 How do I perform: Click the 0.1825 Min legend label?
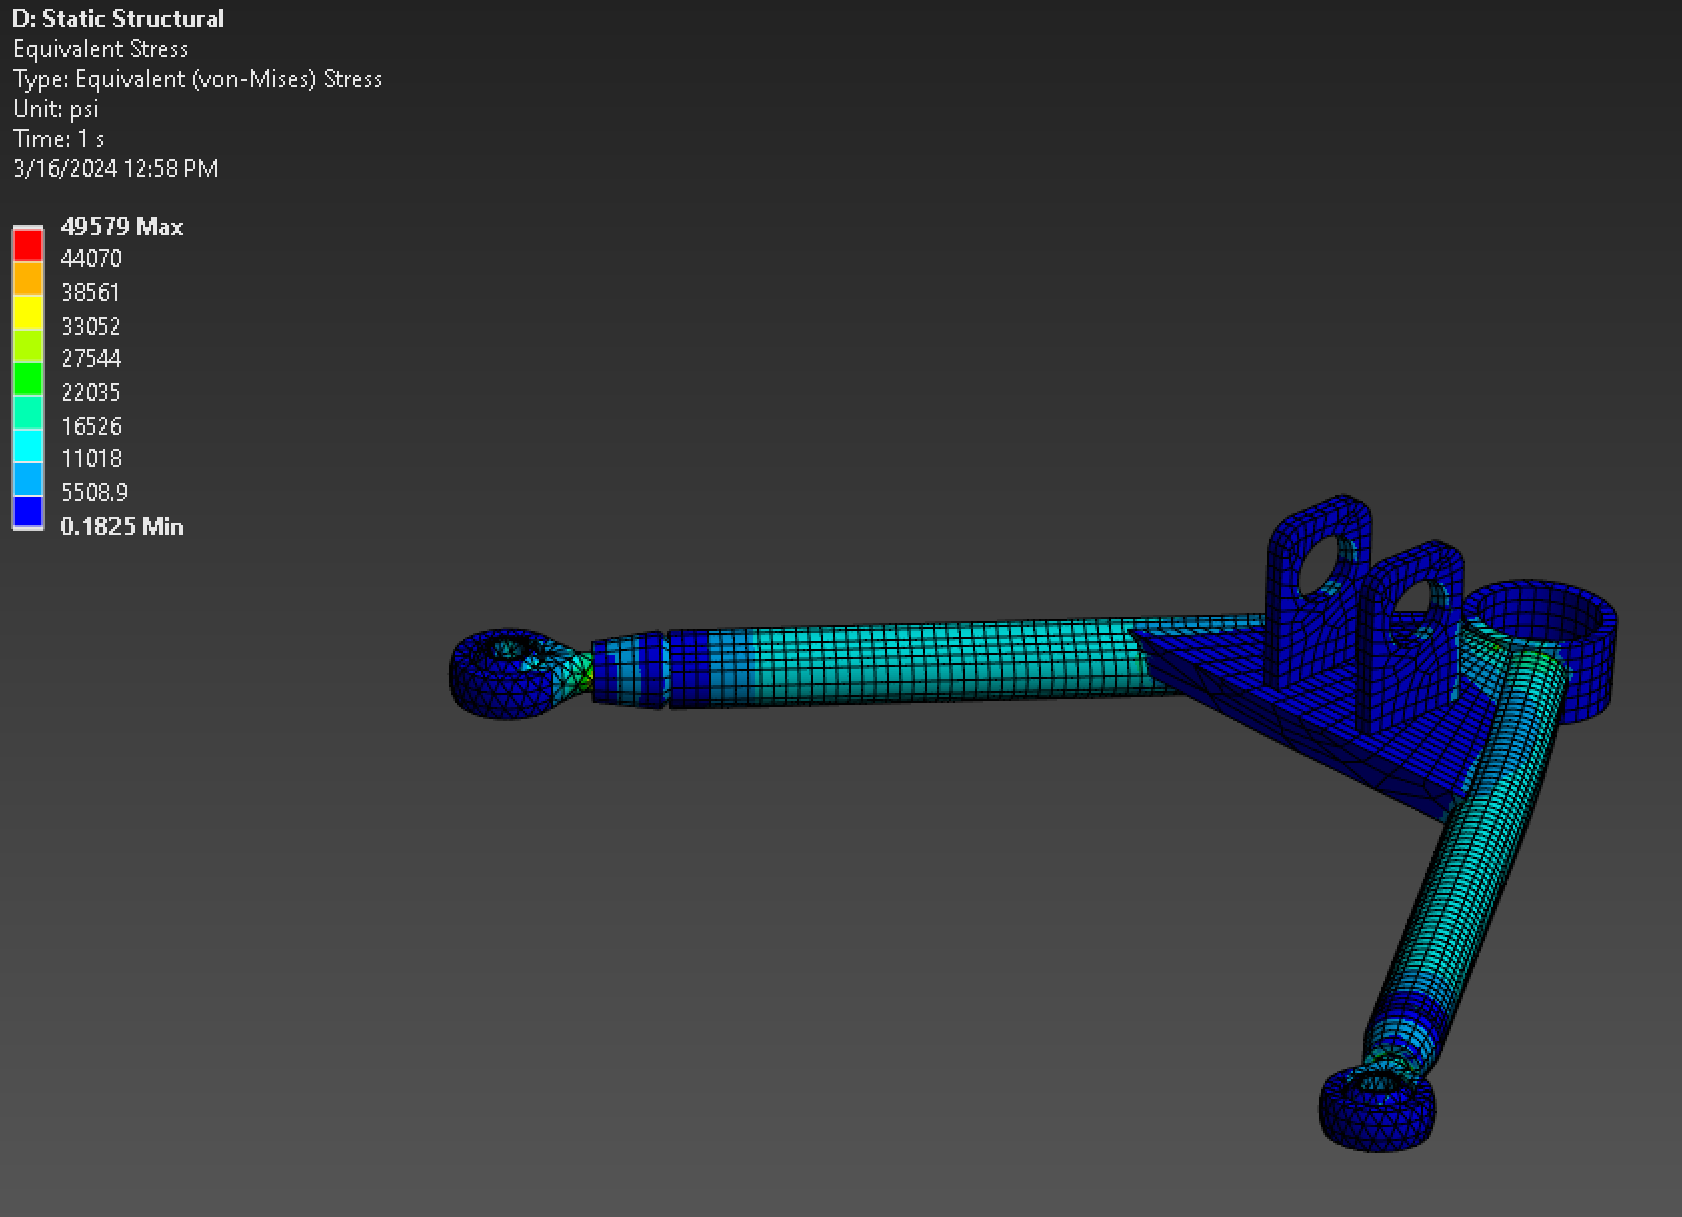(x=122, y=526)
